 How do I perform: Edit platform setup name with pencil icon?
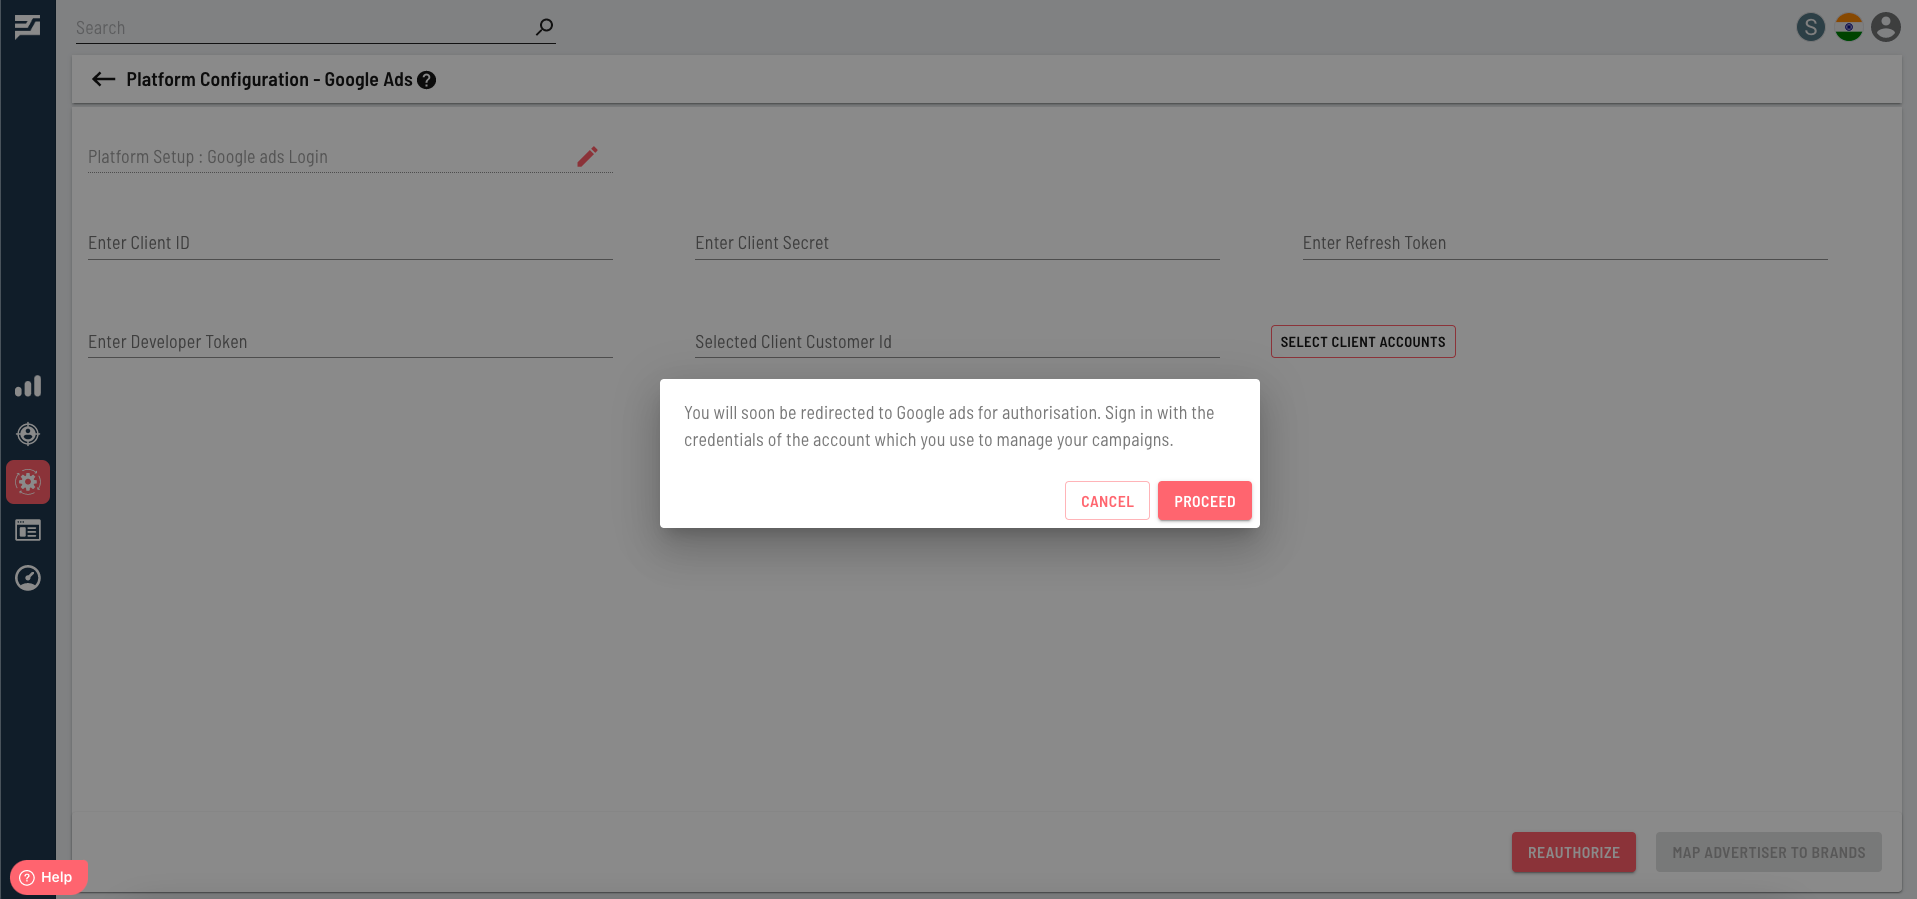(x=587, y=156)
